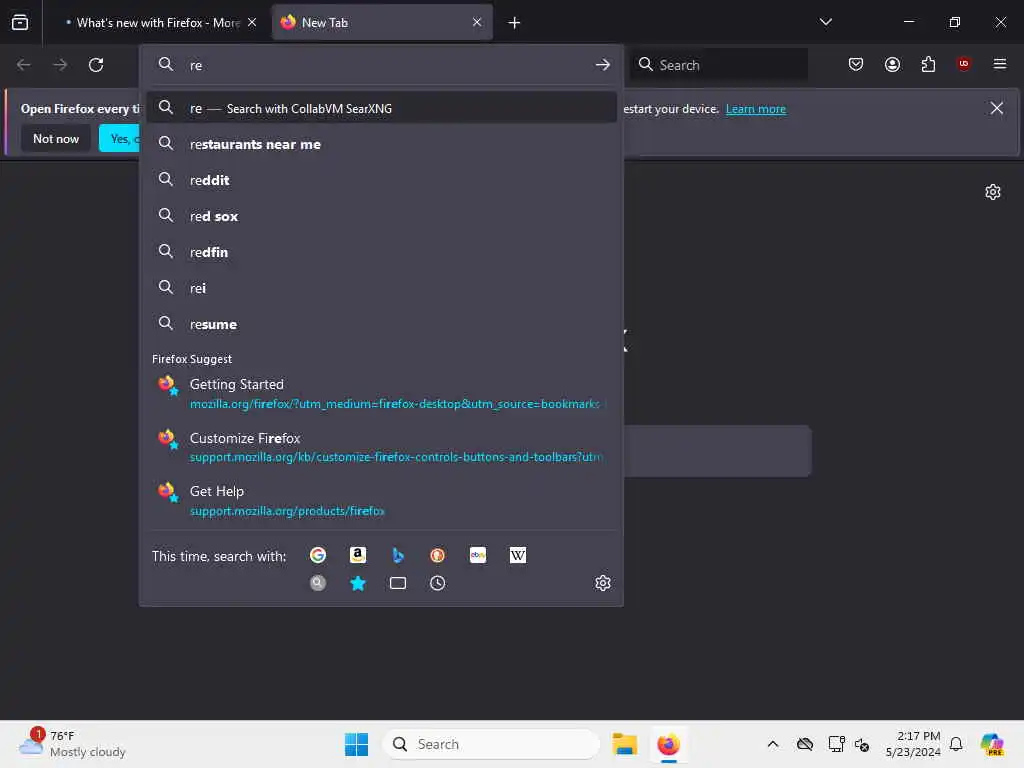Open search settings gear in dropdown
The width and height of the screenshot is (1024, 768).
coord(603,583)
